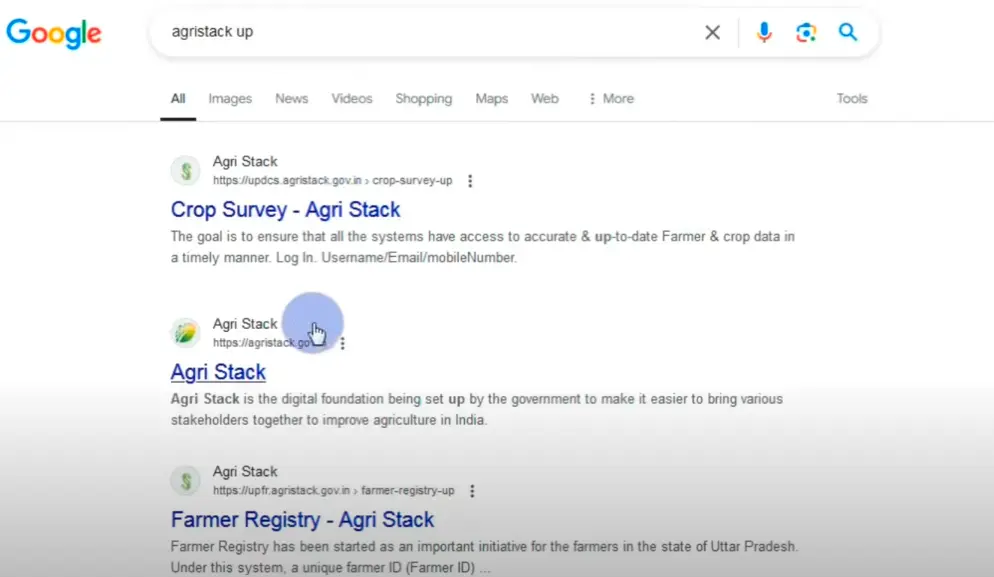
Task: Expand the More search categories menu
Action: [611, 98]
